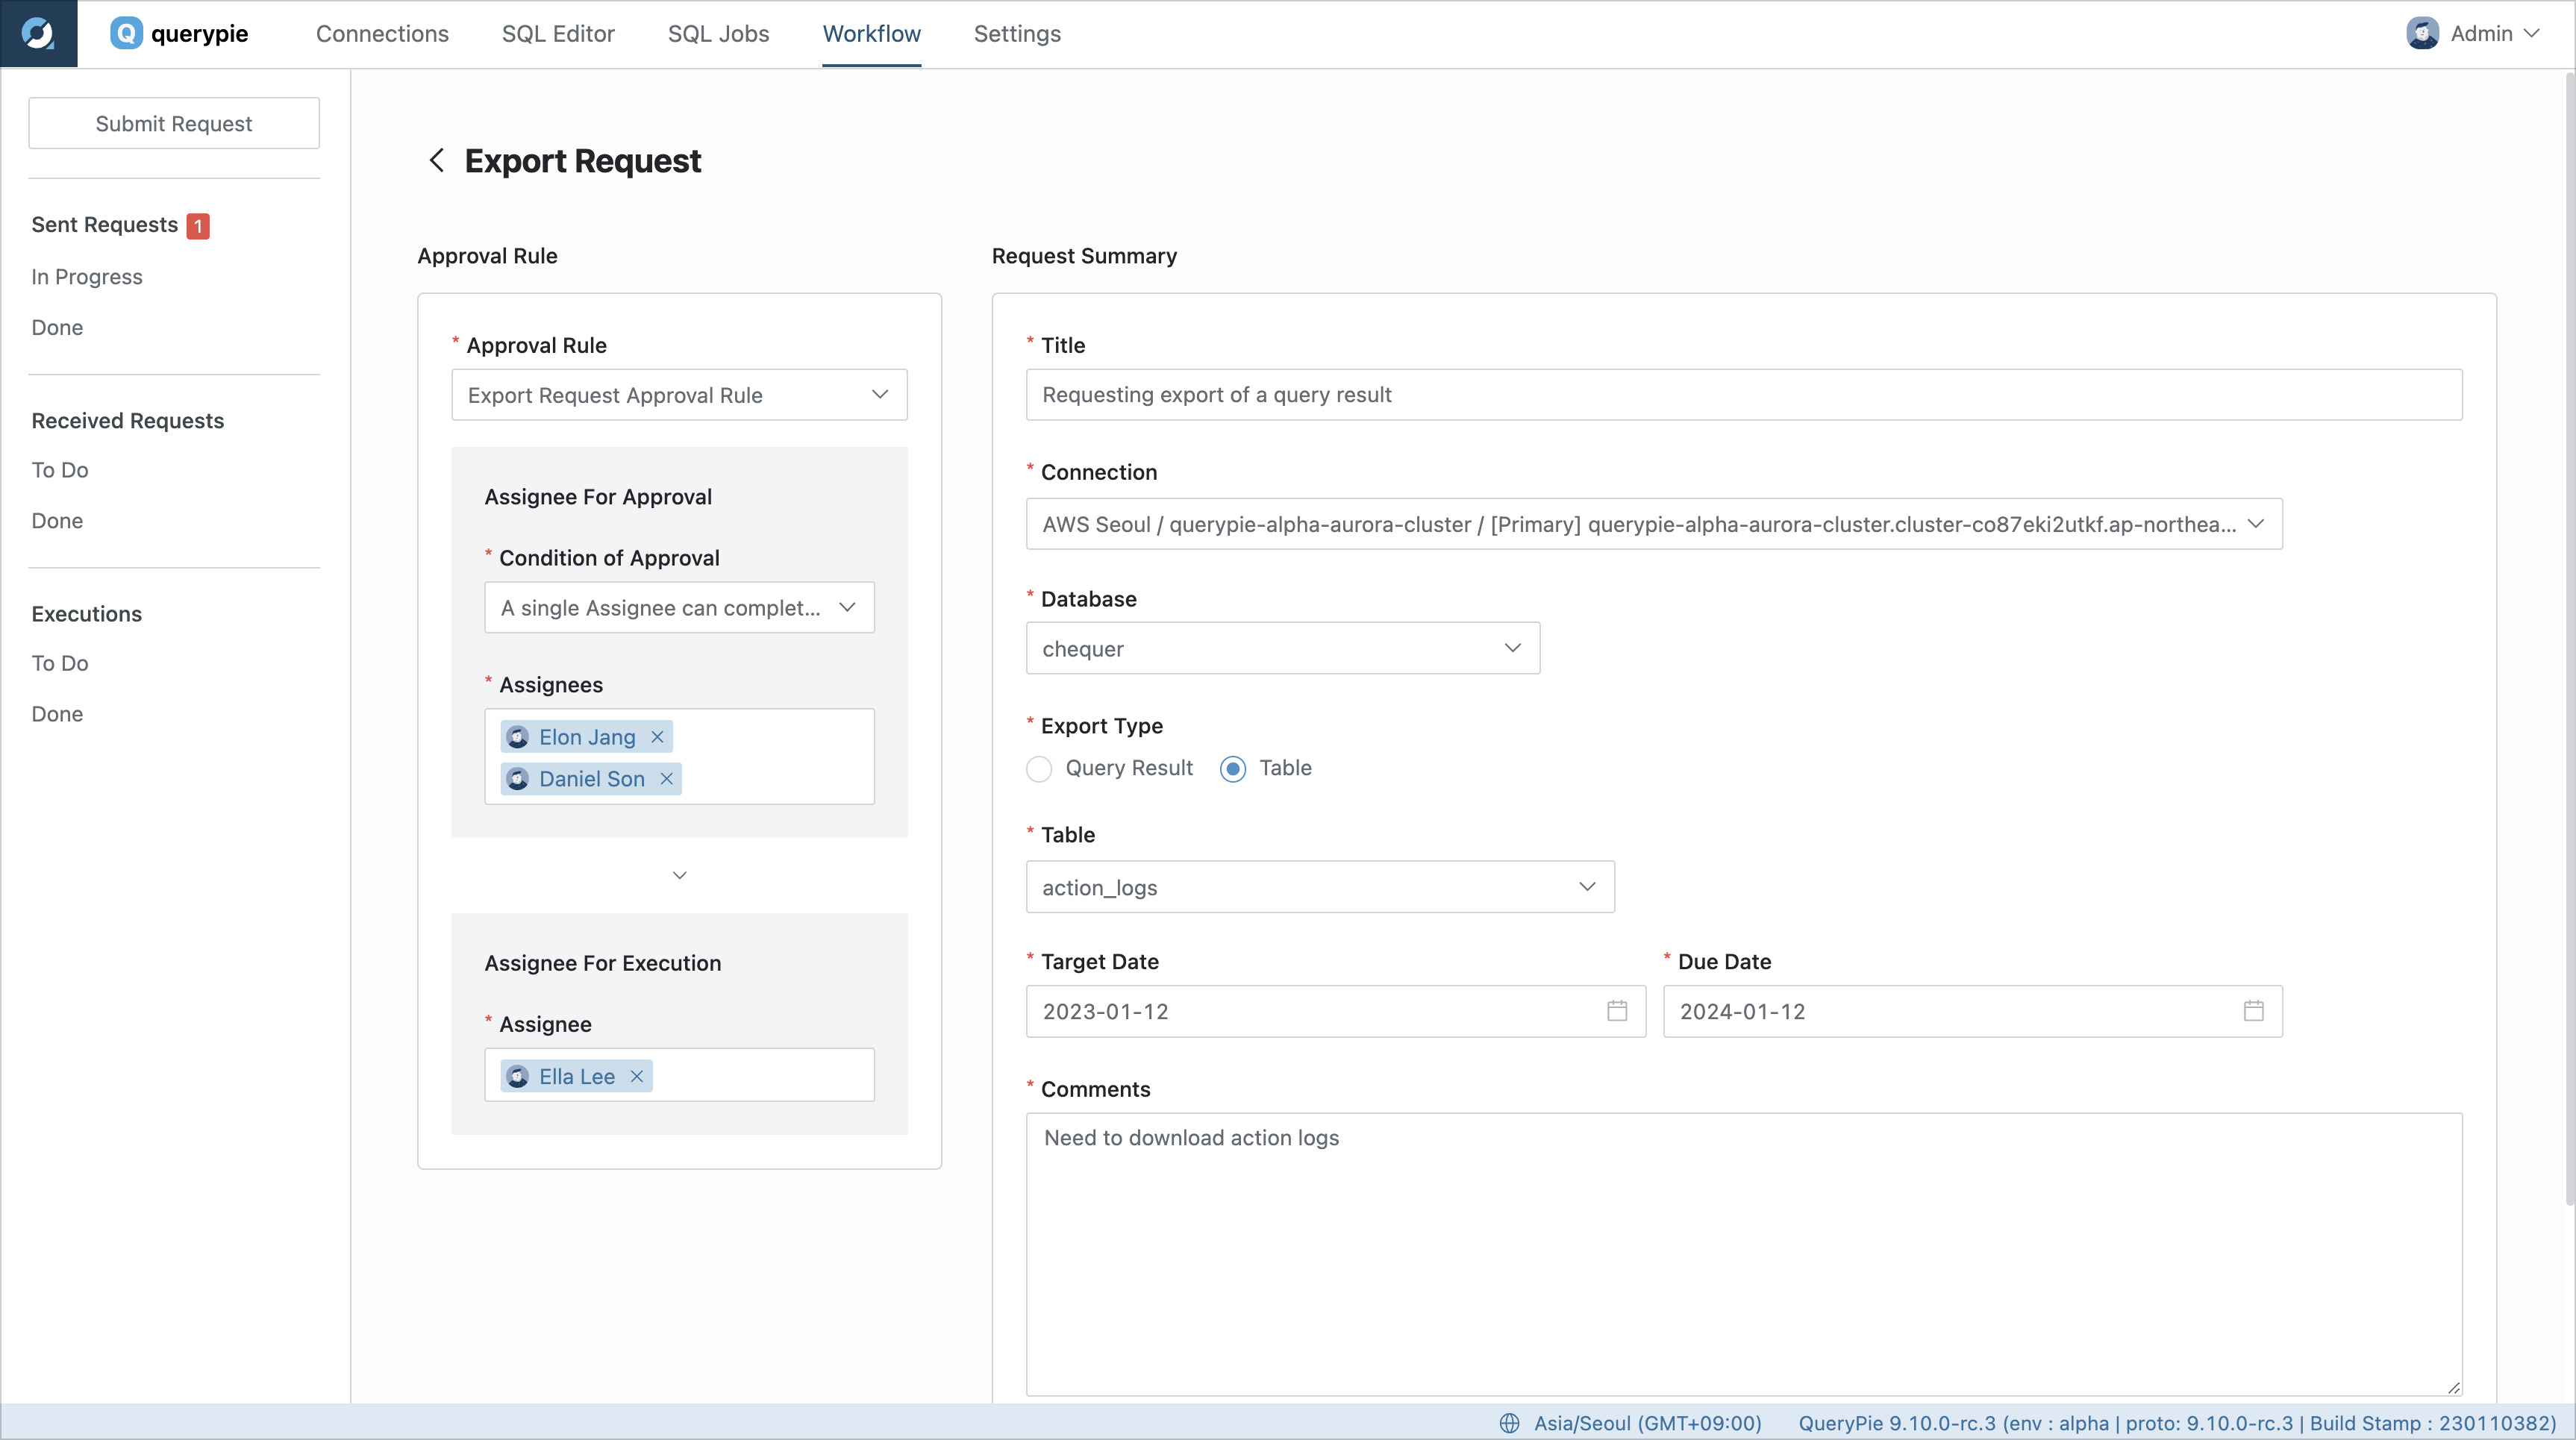Switch to the Workflow tab
This screenshot has height=1440, width=2576.
871,34
